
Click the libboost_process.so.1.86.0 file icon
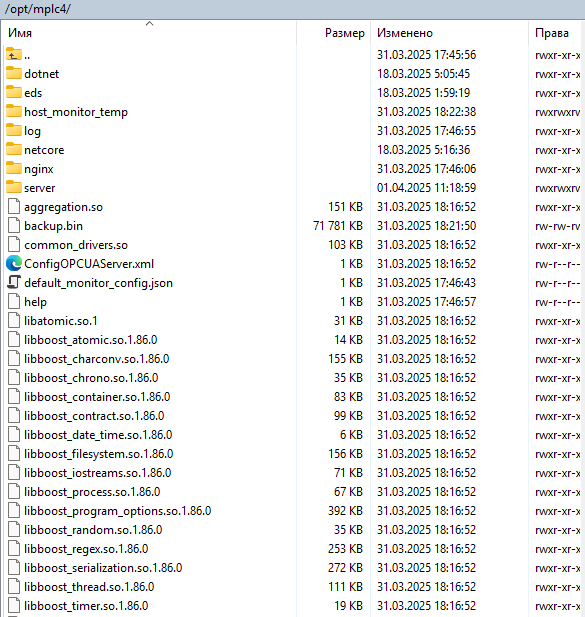tap(14, 491)
